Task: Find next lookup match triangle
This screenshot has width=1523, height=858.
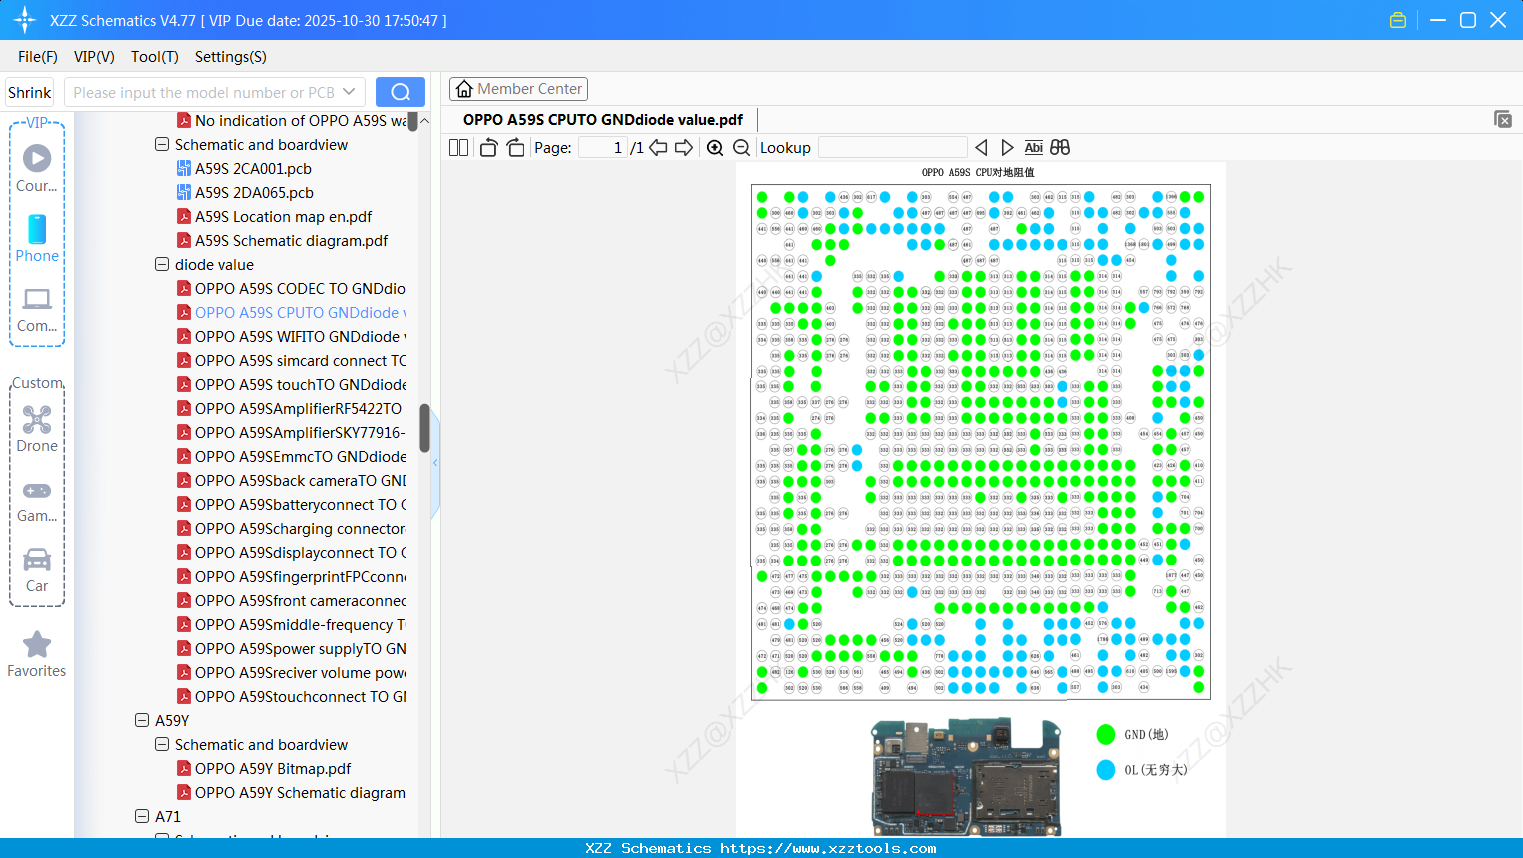Action: coord(1007,148)
